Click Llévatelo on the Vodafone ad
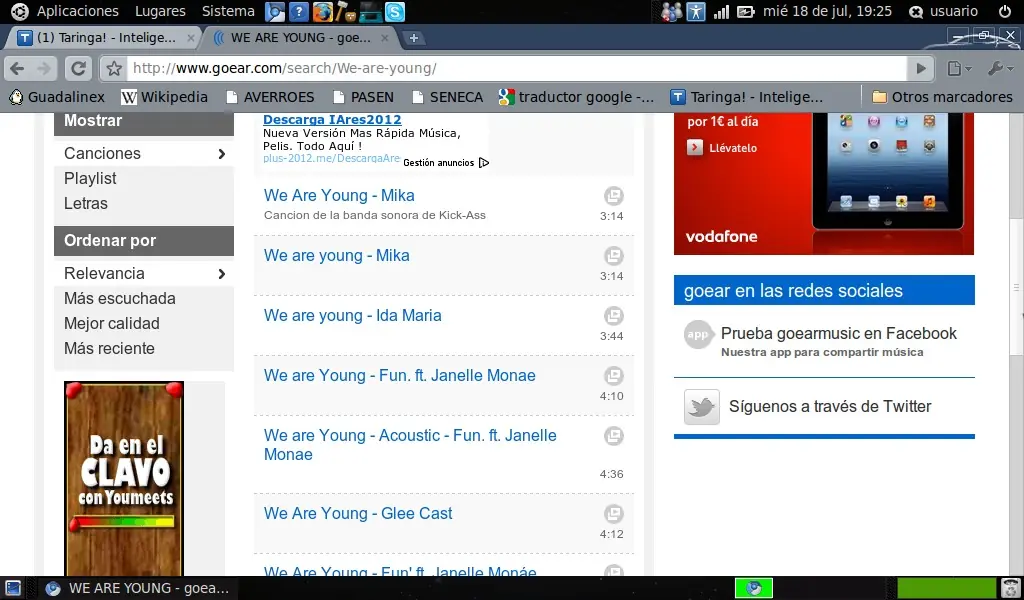The width and height of the screenshot is (1024, 600). pos(722,148)
